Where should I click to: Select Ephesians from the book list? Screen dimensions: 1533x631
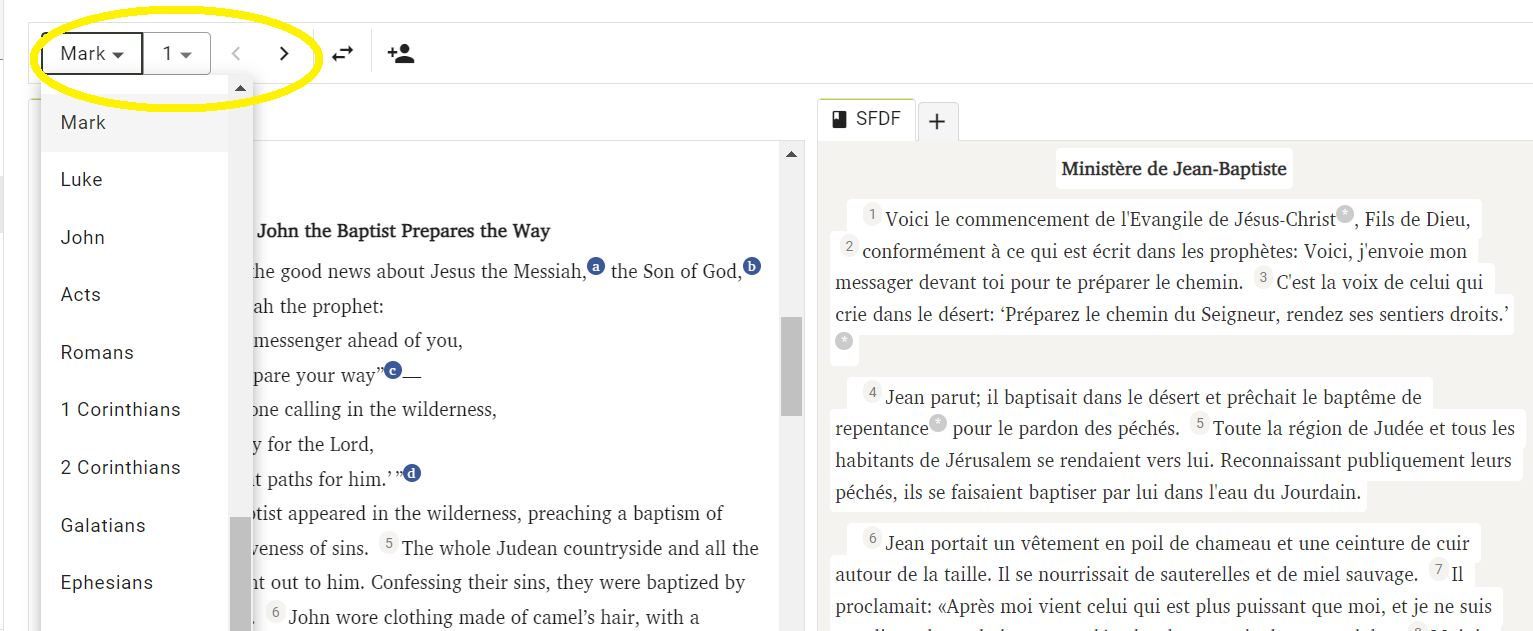(x=135, y=583)
